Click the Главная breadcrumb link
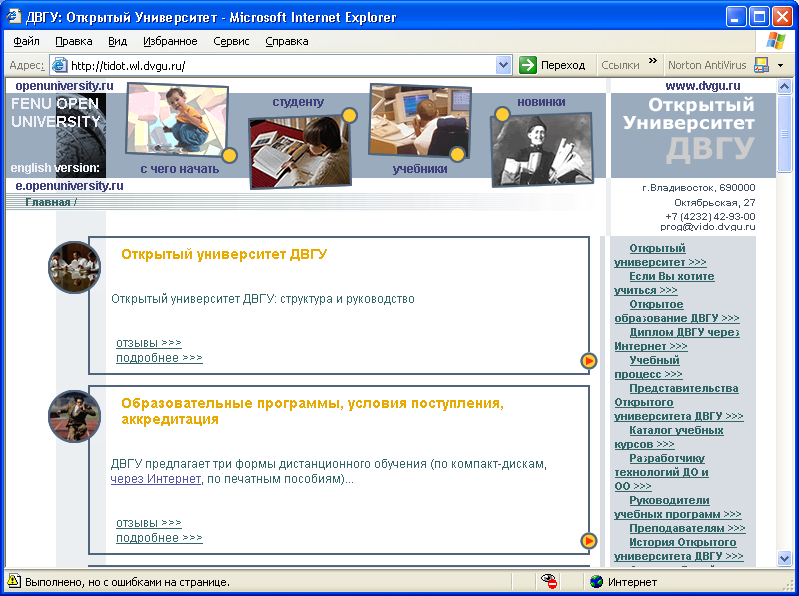 click(x=48, y=202)
